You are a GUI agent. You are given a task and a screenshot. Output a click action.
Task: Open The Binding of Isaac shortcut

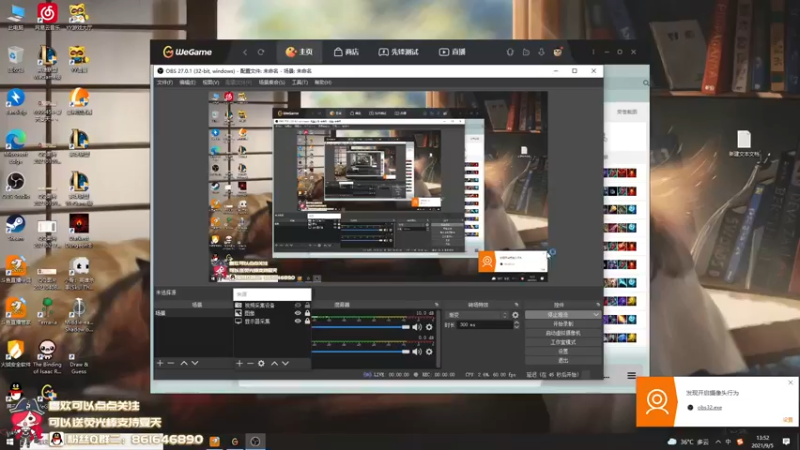pos(47,357)
